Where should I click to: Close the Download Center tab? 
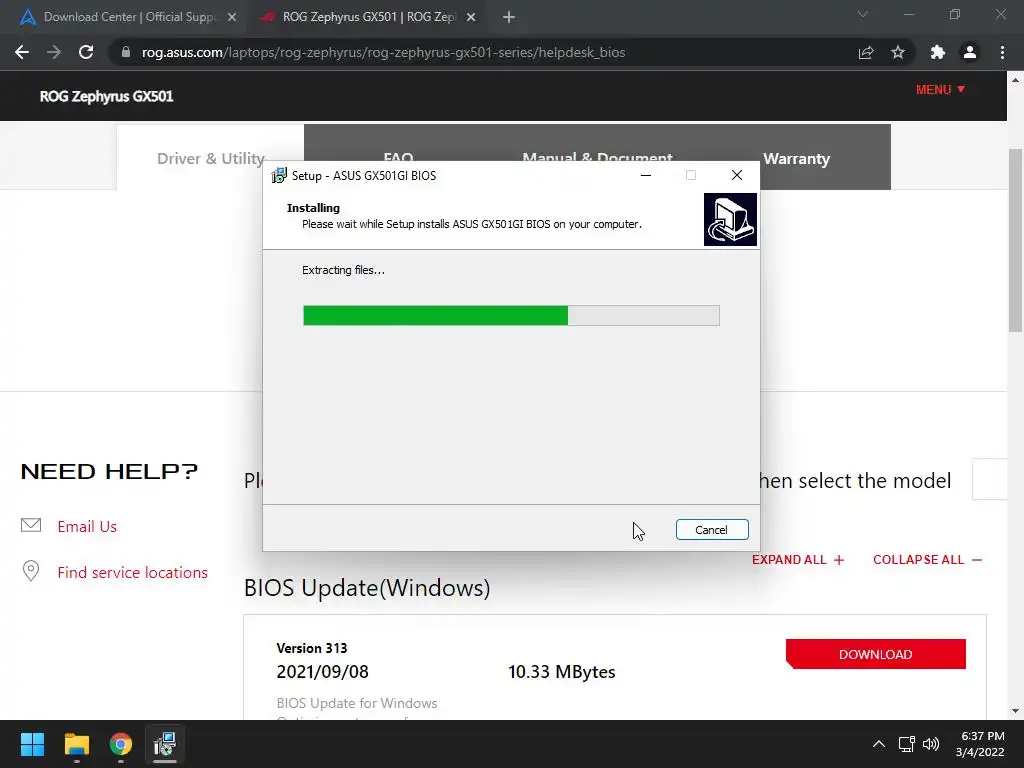tap(232, 17)
